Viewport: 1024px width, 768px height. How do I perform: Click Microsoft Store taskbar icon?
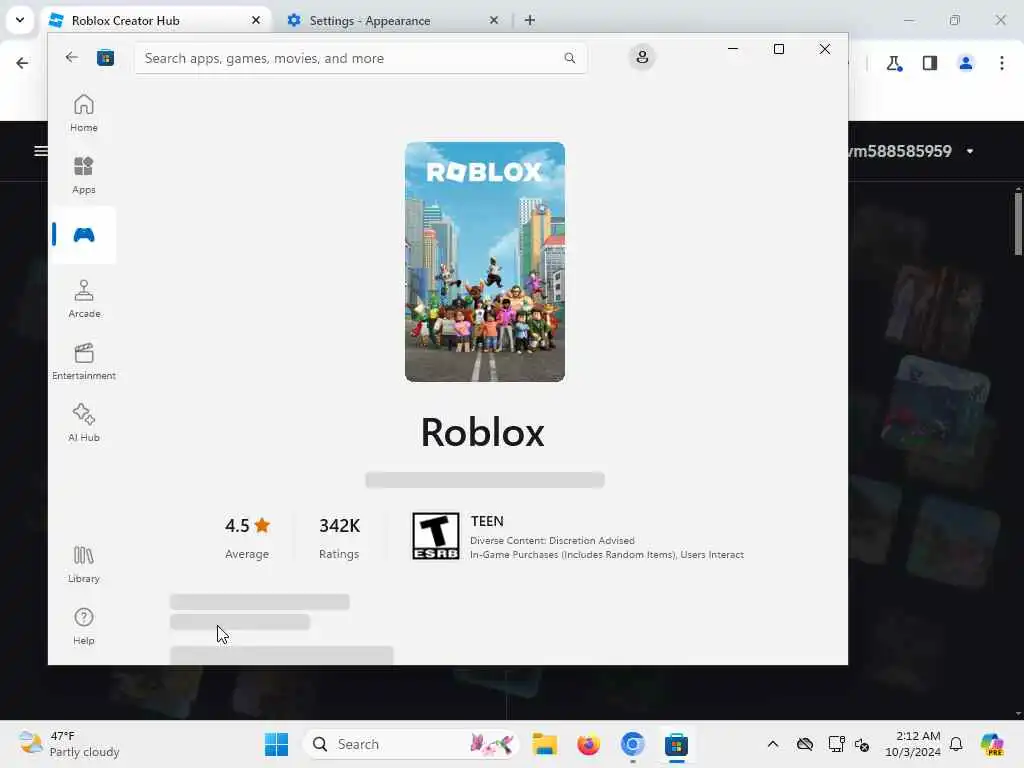tap(676, 744)
